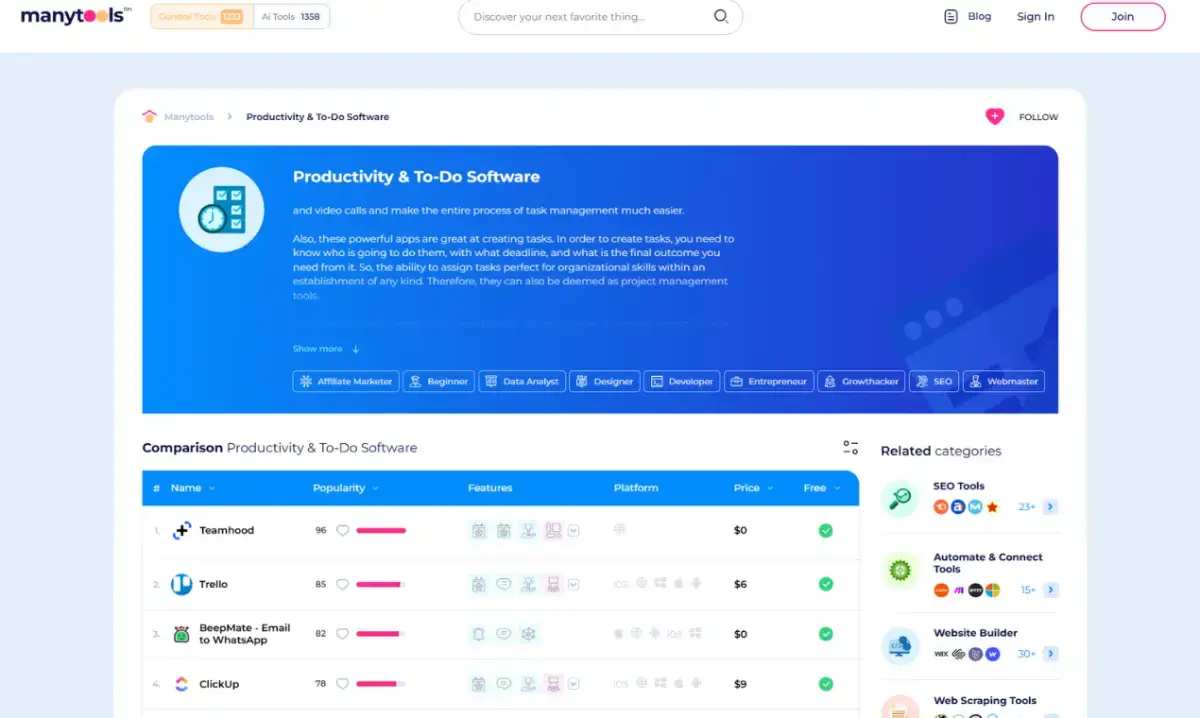Click the search magnifier icon
This screenshot has height=718, width=1200.
720,17
